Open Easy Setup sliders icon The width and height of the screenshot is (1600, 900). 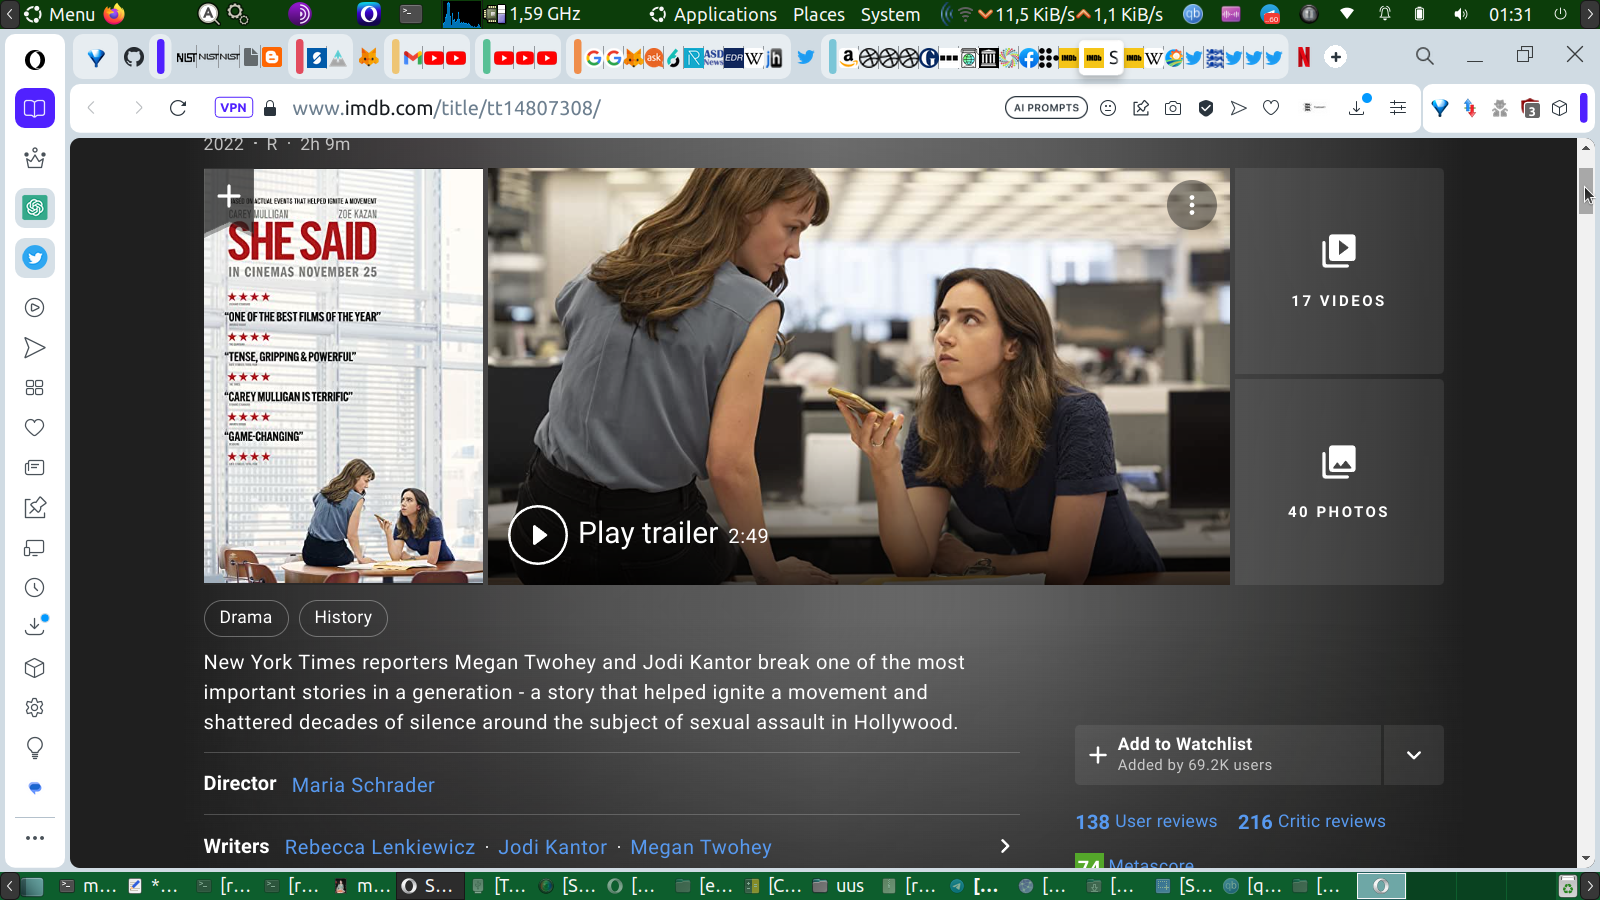tap(1398, 108)
